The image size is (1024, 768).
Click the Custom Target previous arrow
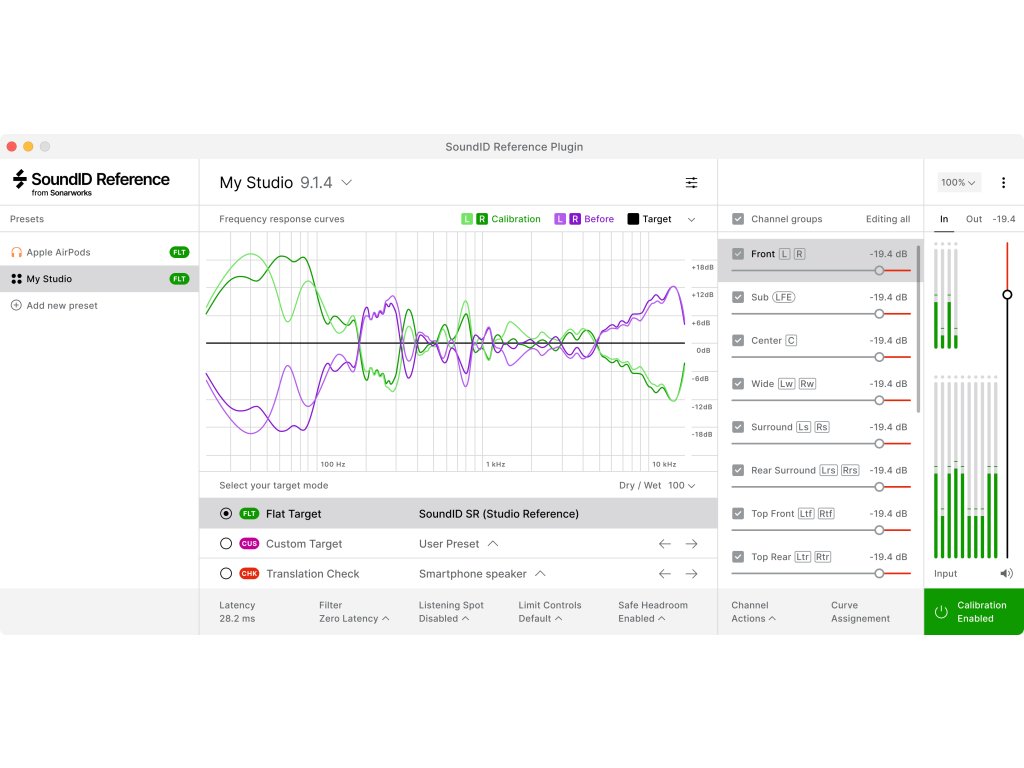pos(664,544)
